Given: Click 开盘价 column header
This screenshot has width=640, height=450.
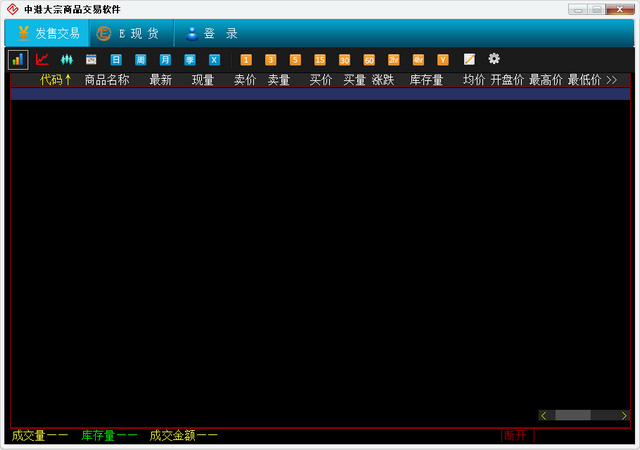Looking at the screenshot, I should [507, 80].
